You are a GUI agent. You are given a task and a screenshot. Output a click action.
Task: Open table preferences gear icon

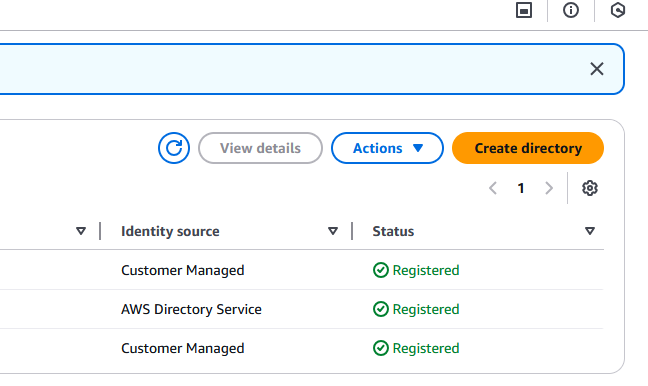click(590, 188)
